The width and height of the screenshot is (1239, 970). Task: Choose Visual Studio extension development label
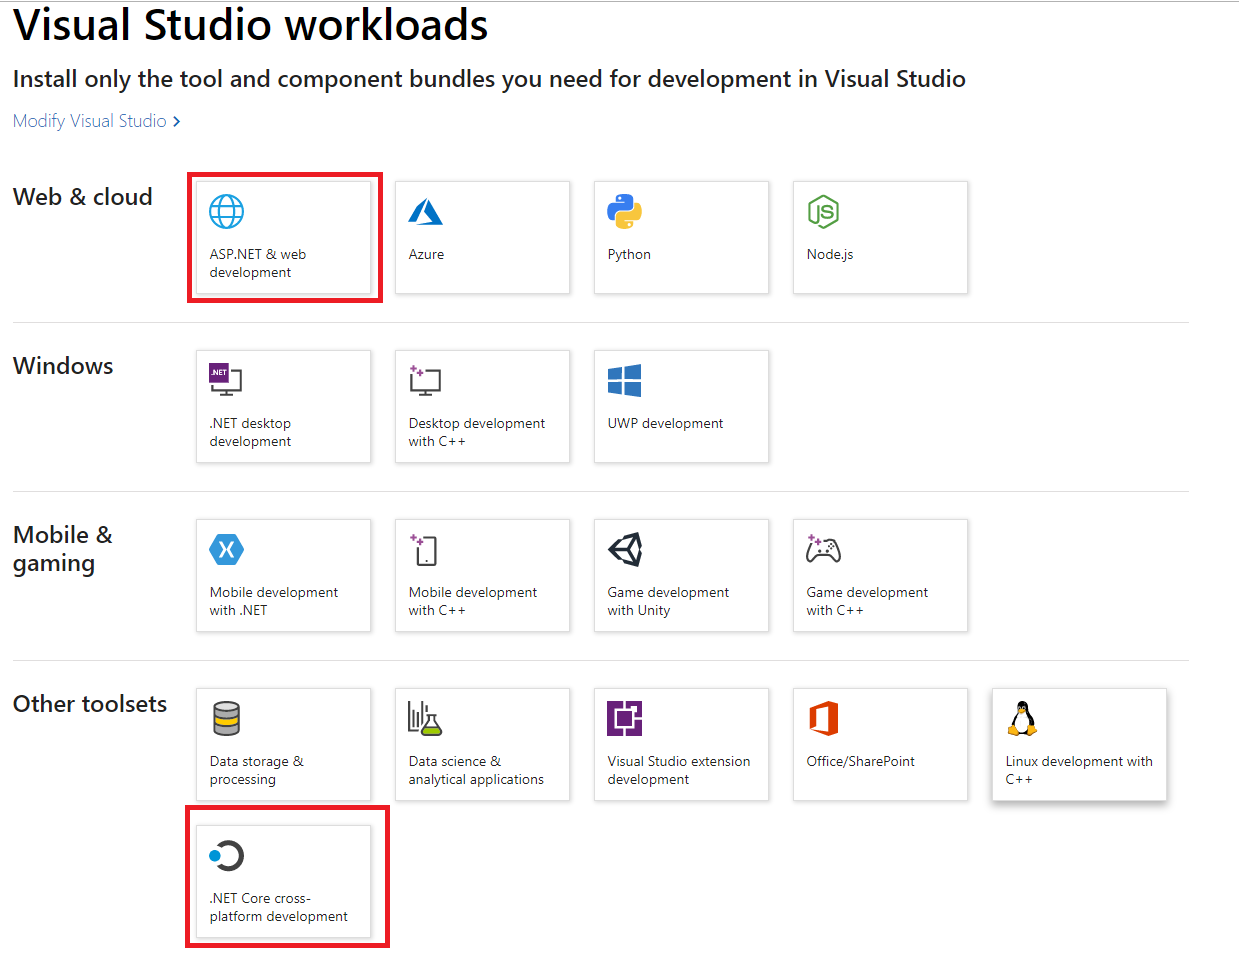(679, 770)
